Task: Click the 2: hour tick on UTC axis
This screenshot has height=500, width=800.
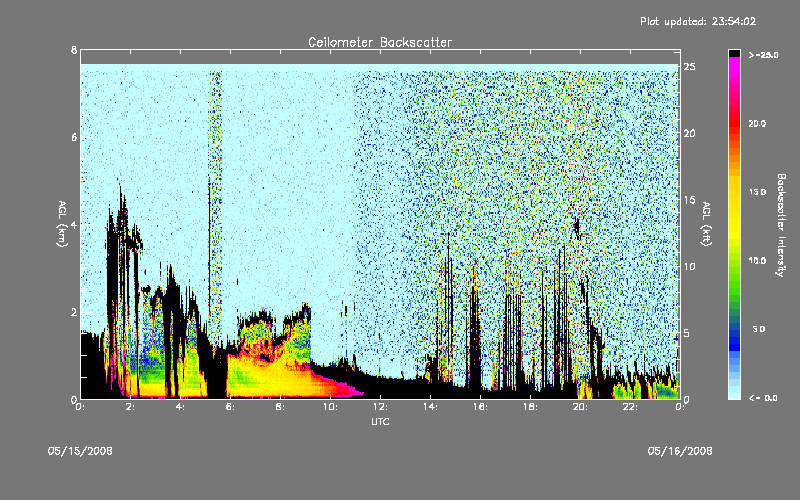Action: click(130, 407)
